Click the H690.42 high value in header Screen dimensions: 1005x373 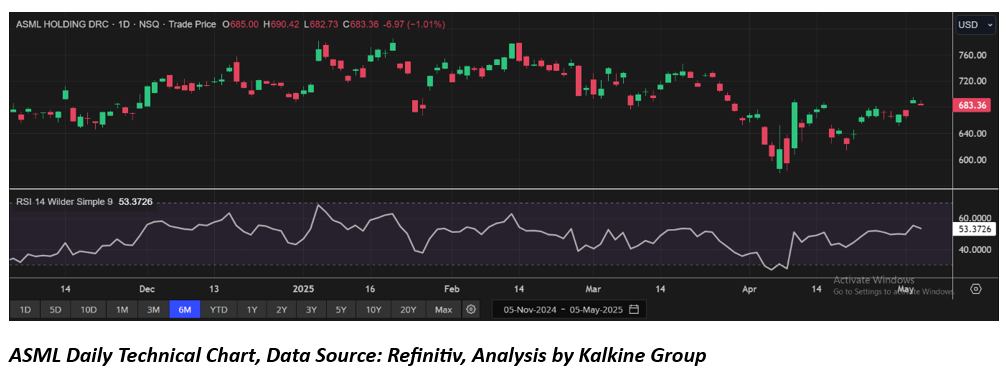click(281, 24)
